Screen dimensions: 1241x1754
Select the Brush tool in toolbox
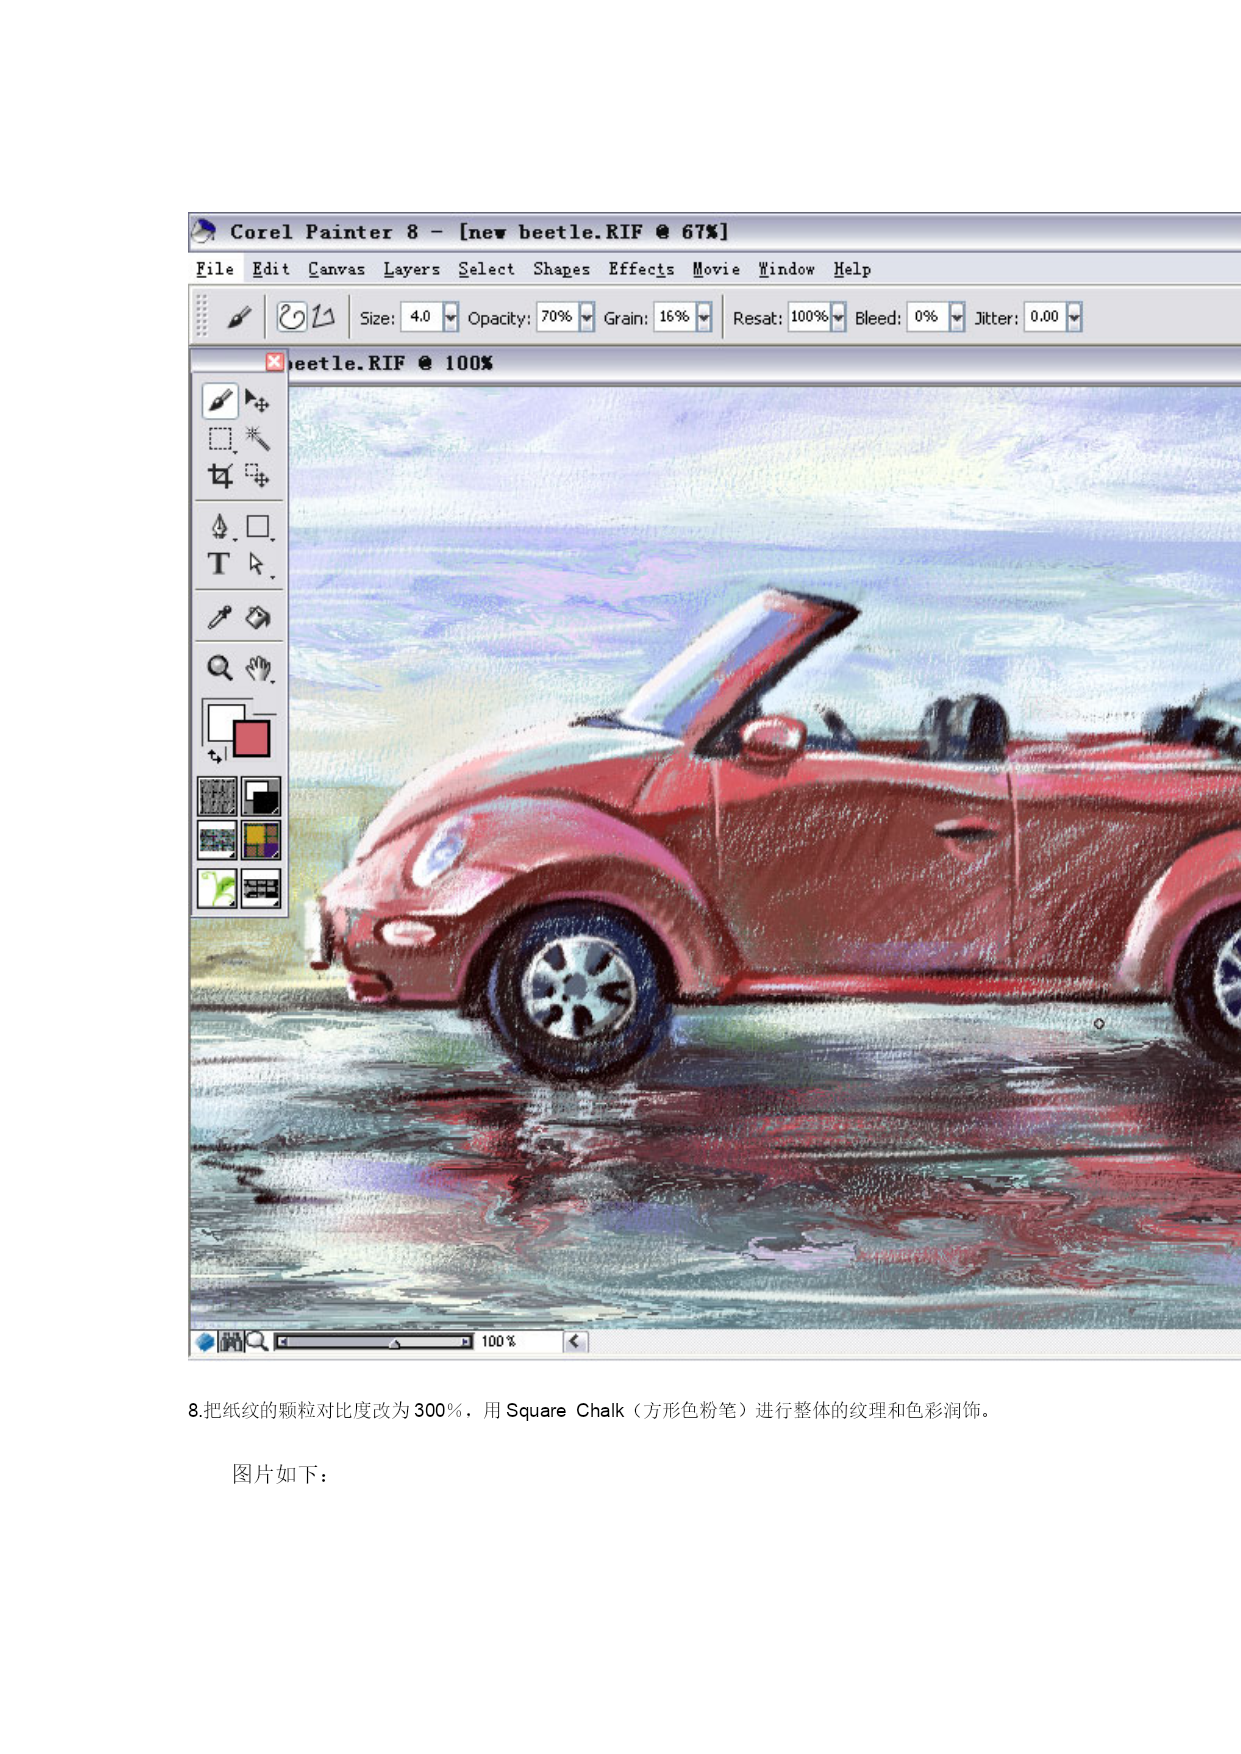point(220,401)
